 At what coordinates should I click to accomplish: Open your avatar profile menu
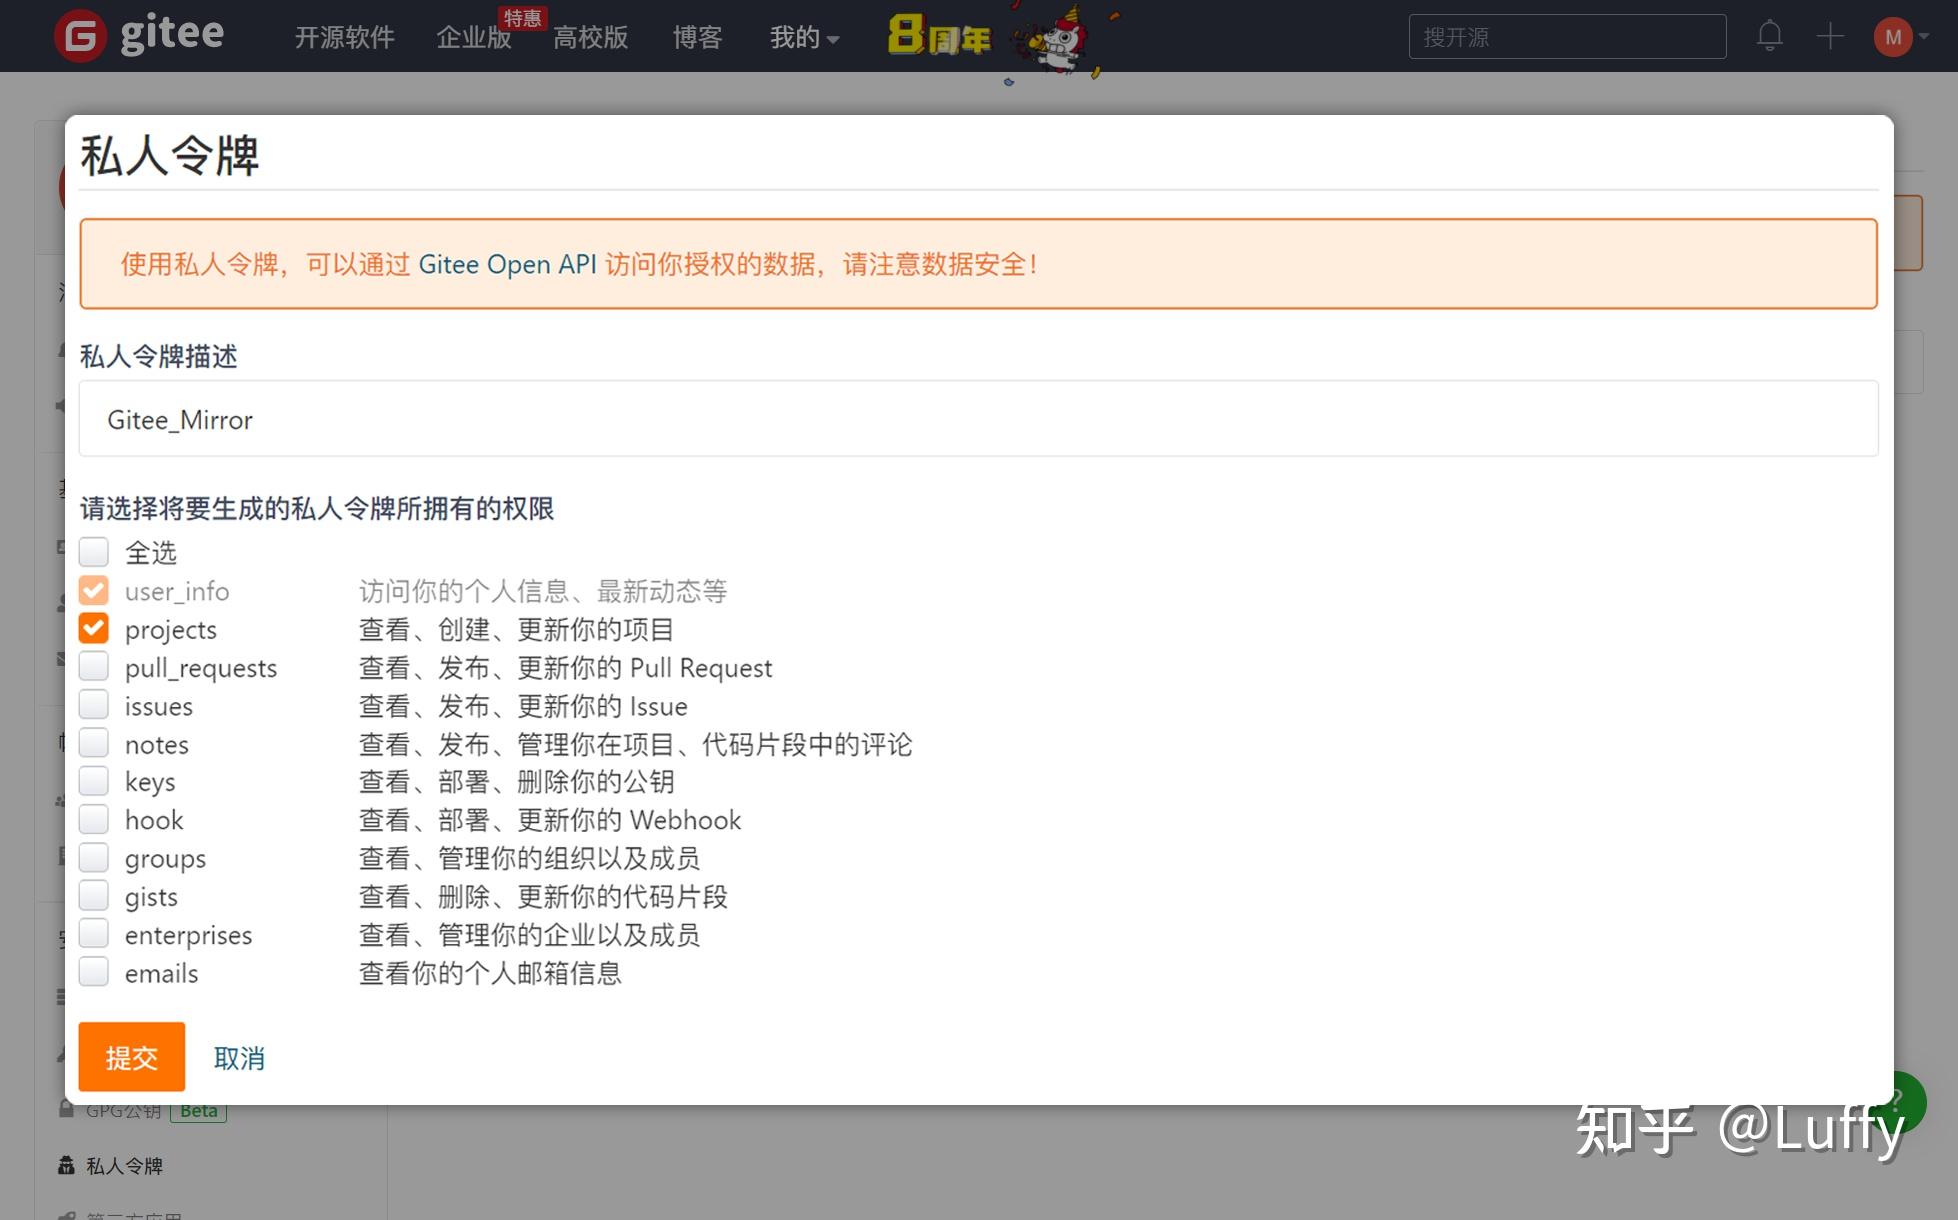1892,35
